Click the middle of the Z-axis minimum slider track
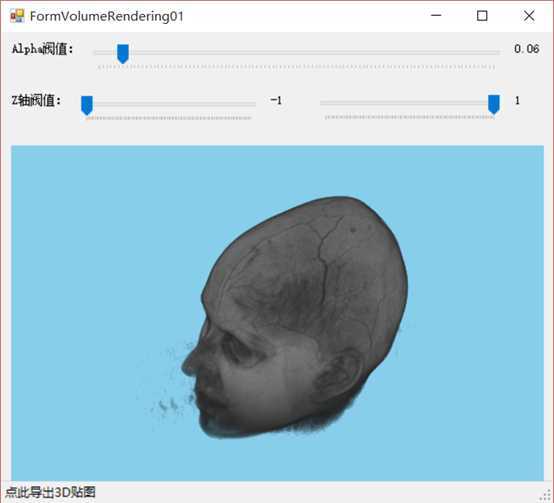The image size is (554, 503). click(x=168, y=104)
